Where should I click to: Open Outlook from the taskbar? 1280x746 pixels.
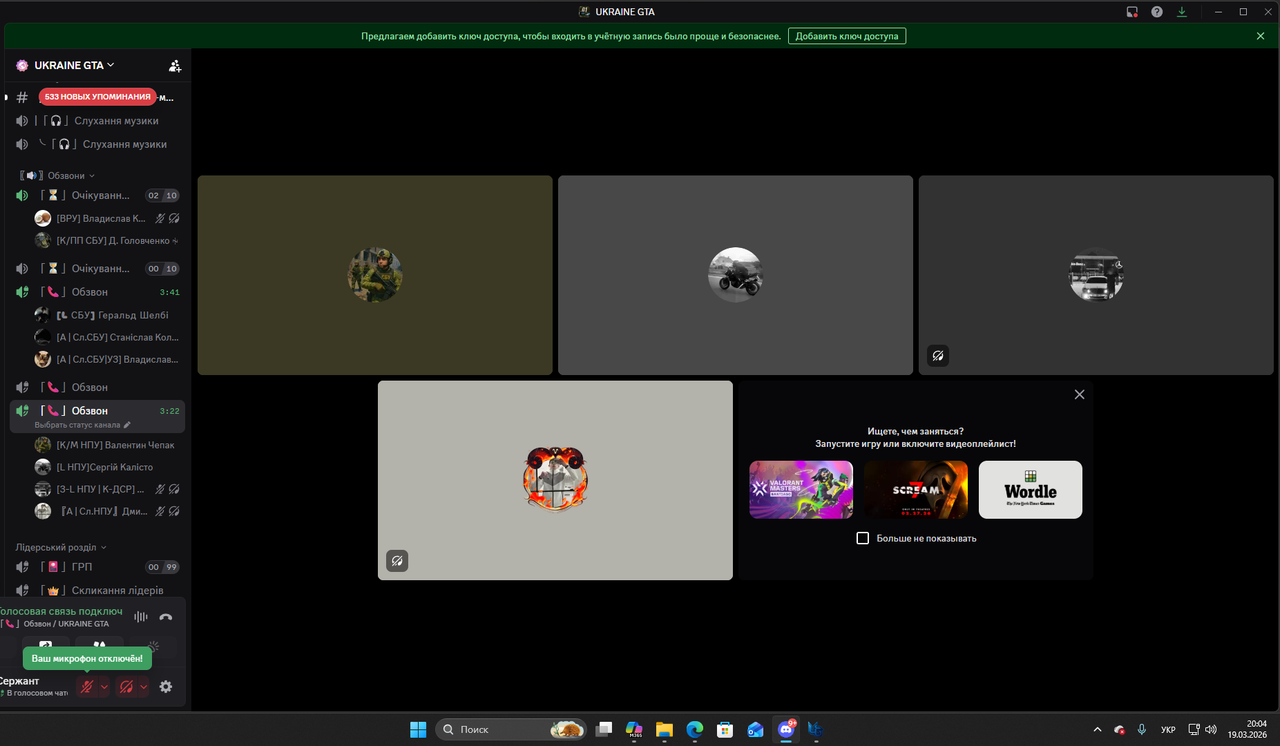point(755,730)
